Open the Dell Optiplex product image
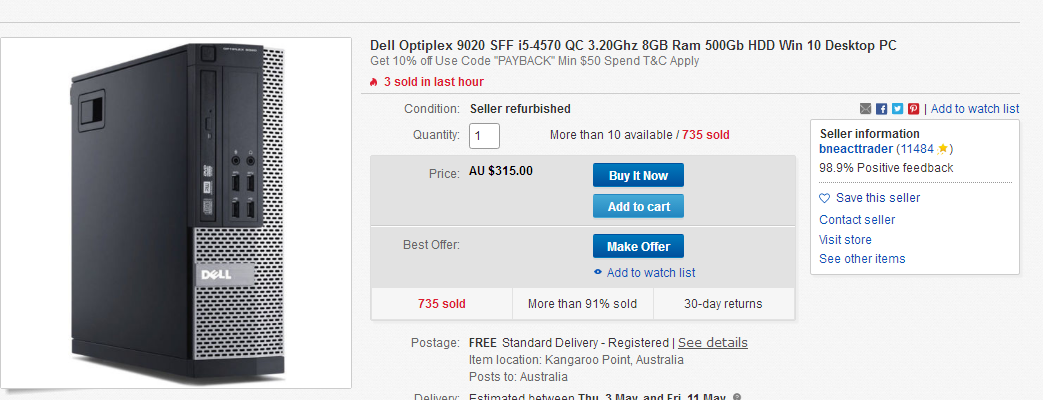Screen dimensions: 1043x400 (176, 212)
